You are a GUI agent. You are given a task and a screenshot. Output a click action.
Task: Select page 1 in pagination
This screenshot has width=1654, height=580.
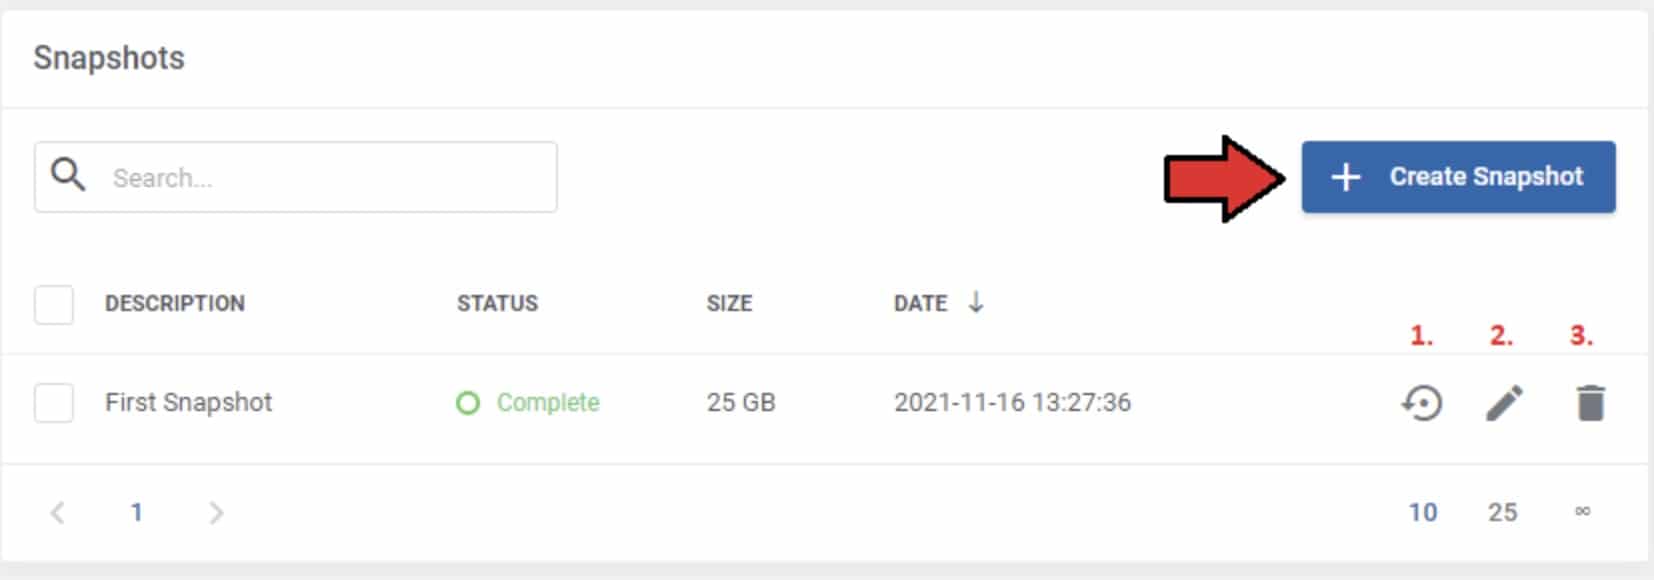tap(137, 513)
